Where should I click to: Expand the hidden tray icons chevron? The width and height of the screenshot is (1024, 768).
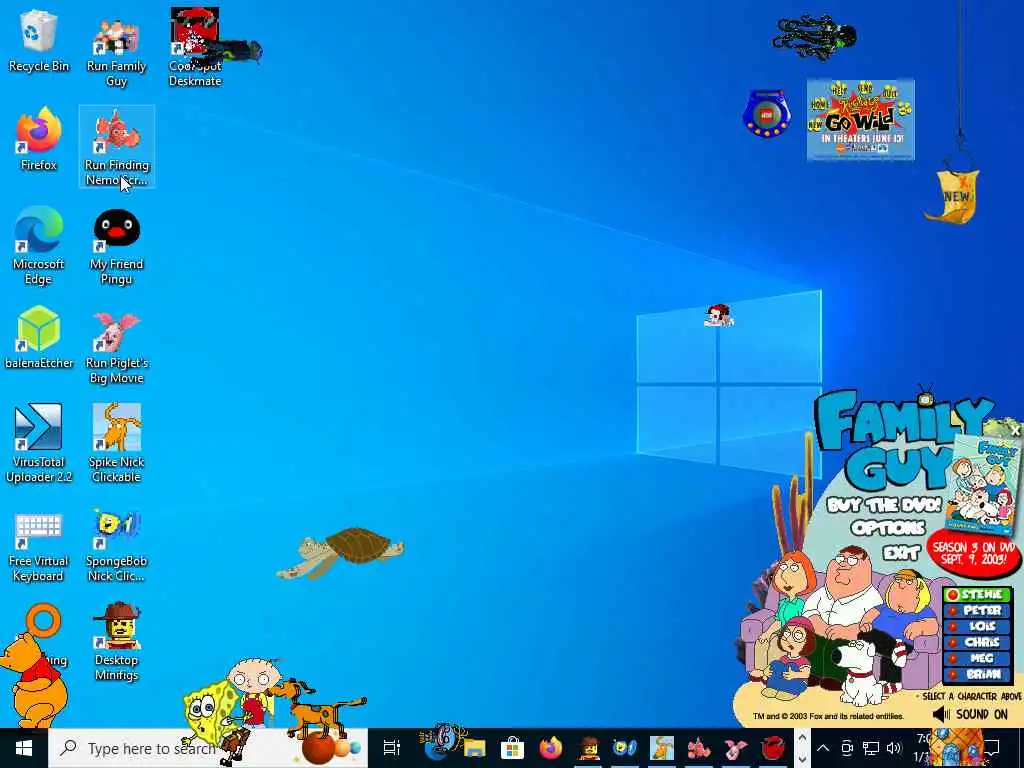point(823,748)
